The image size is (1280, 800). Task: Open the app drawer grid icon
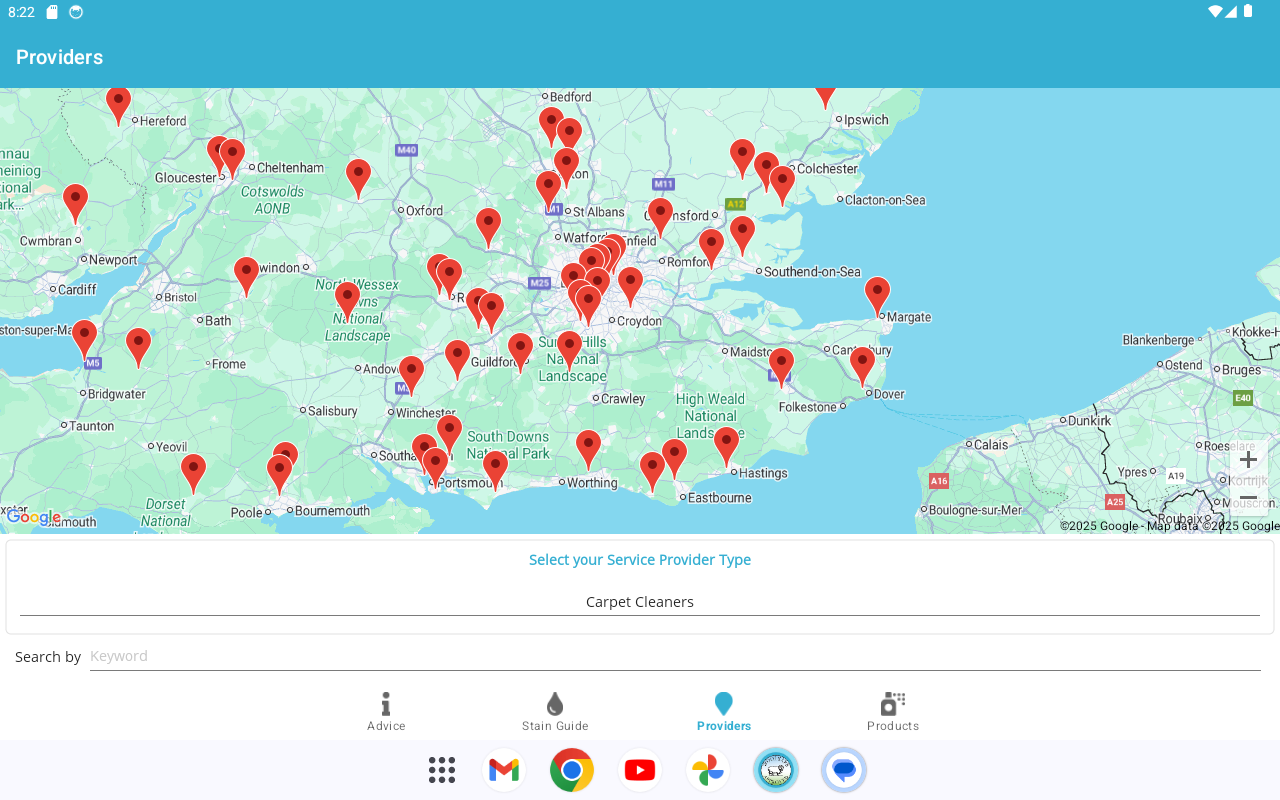[442, 770]
